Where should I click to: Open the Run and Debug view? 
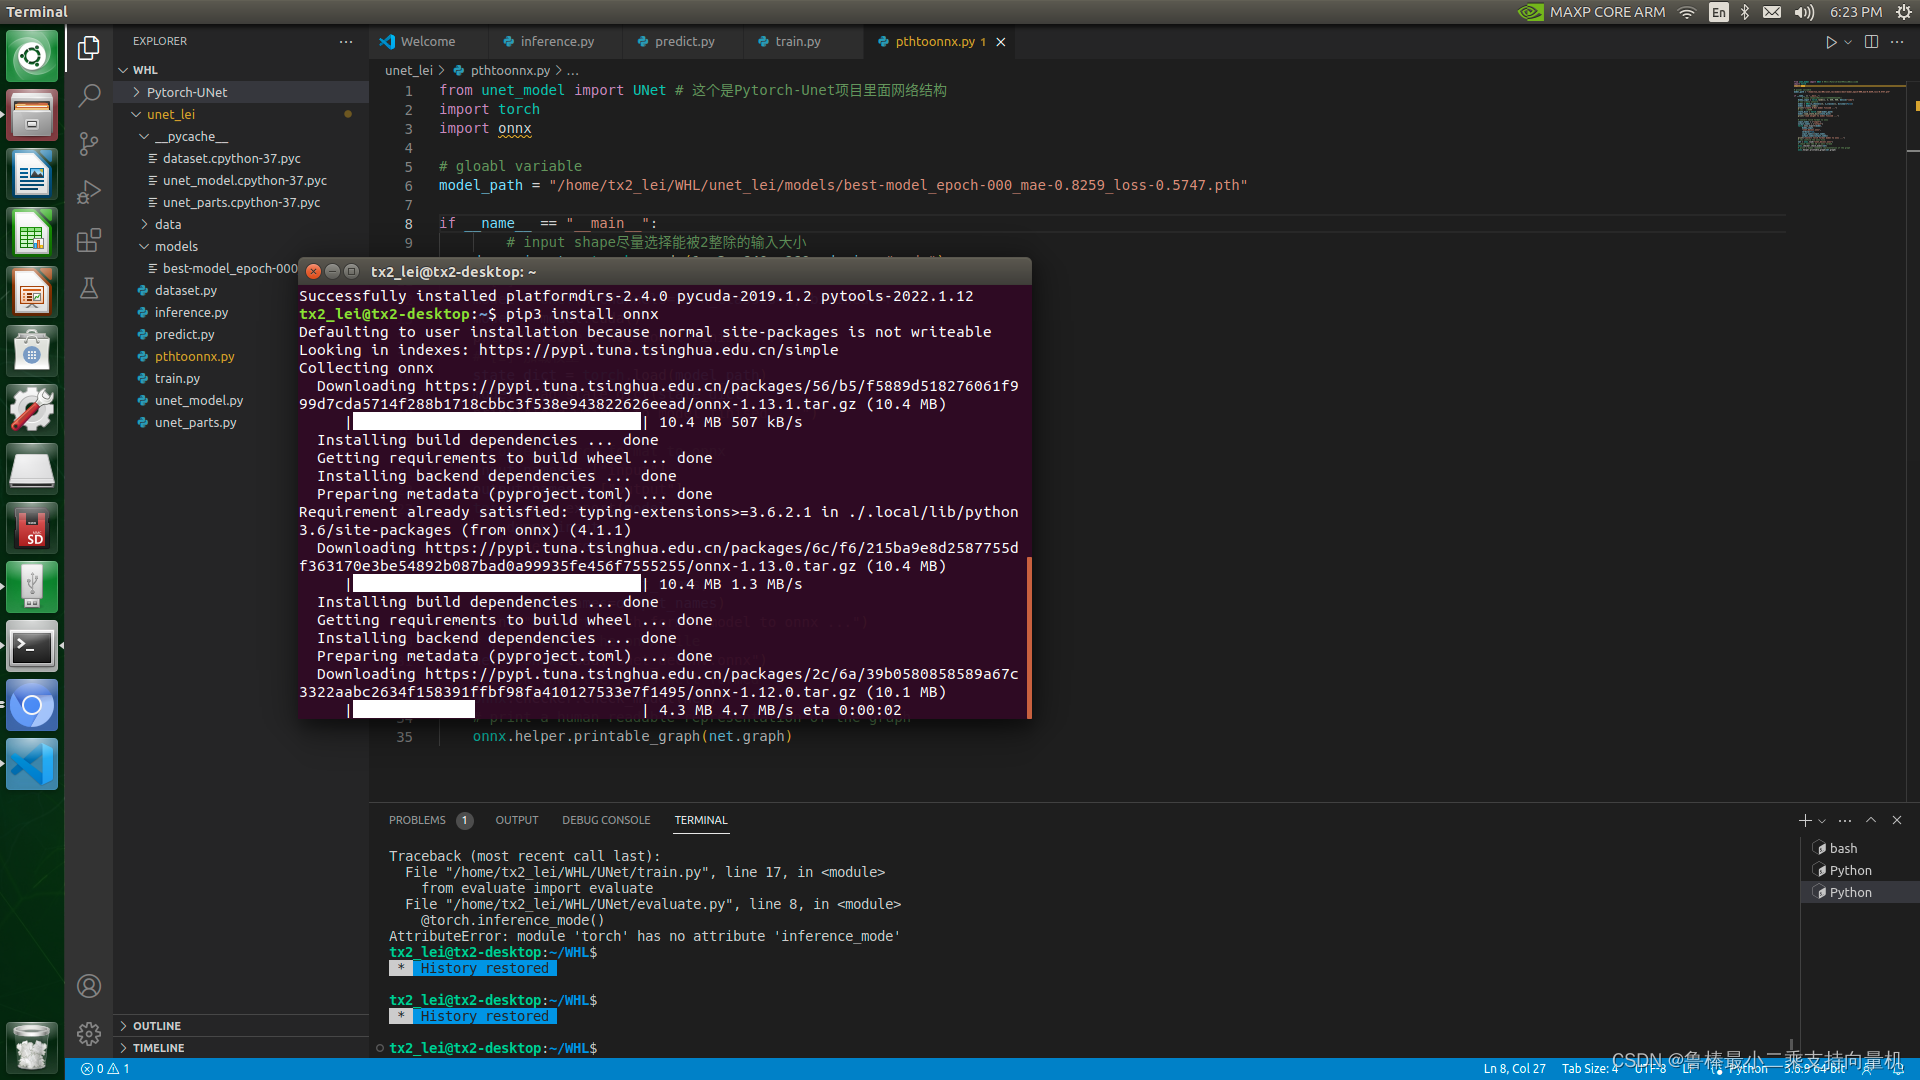click(89, 192)
